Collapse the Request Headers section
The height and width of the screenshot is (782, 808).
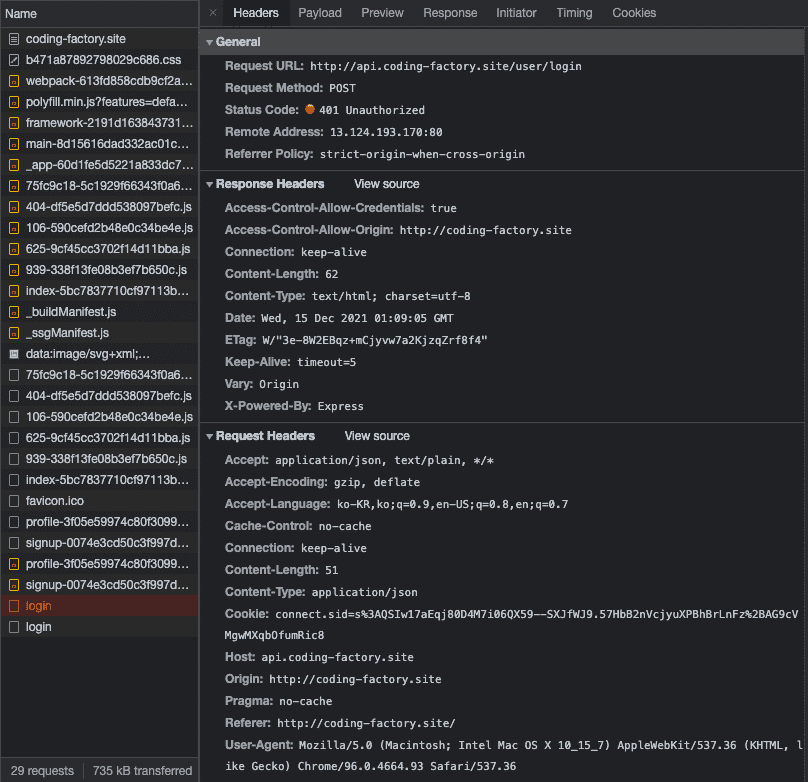(209, 436)
